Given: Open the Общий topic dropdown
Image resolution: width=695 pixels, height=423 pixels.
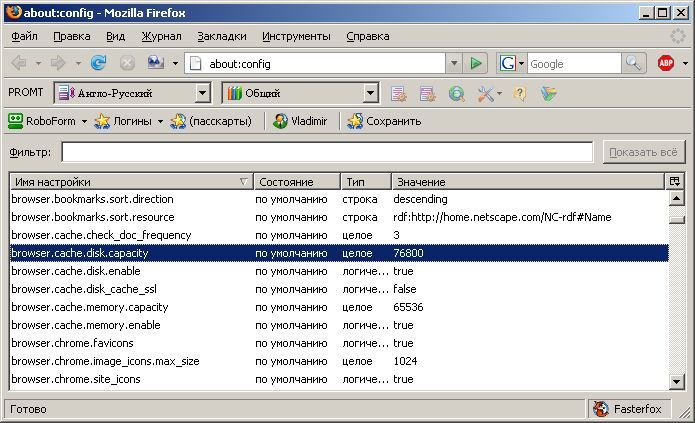Looking at the screenshot, I should 371,93.
